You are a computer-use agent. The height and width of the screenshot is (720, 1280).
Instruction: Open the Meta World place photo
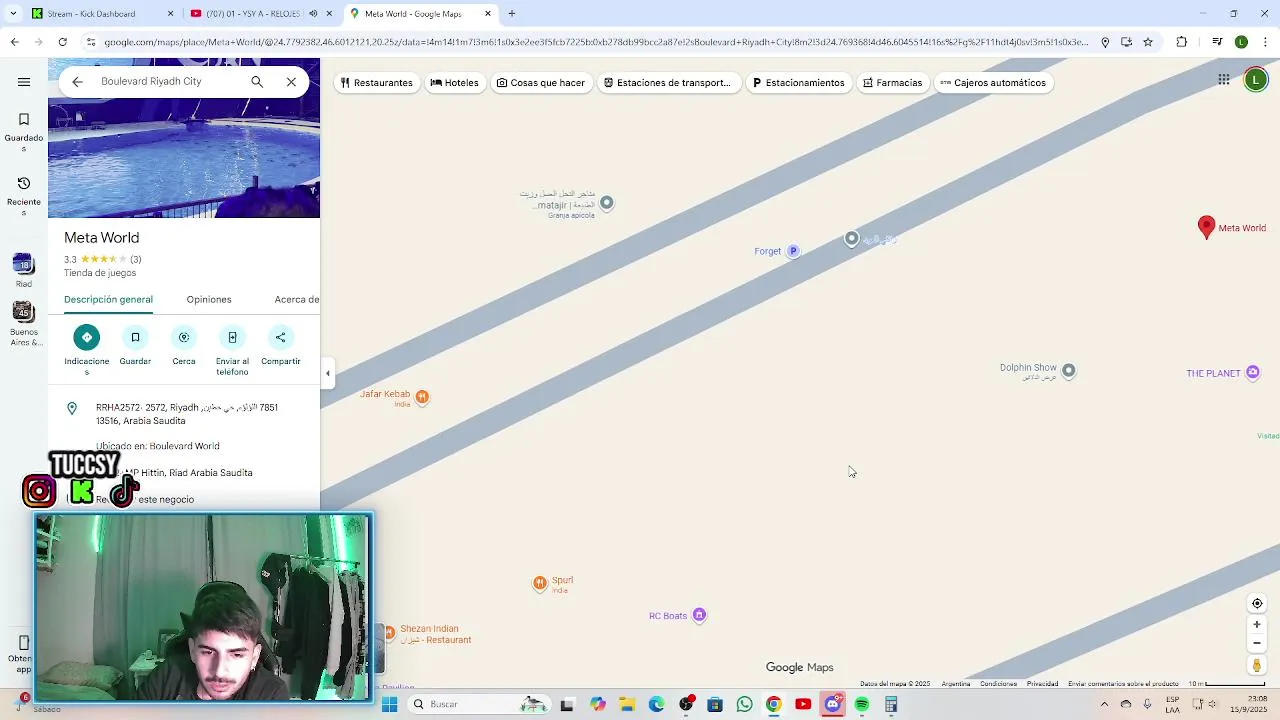(x=184, y=158)
